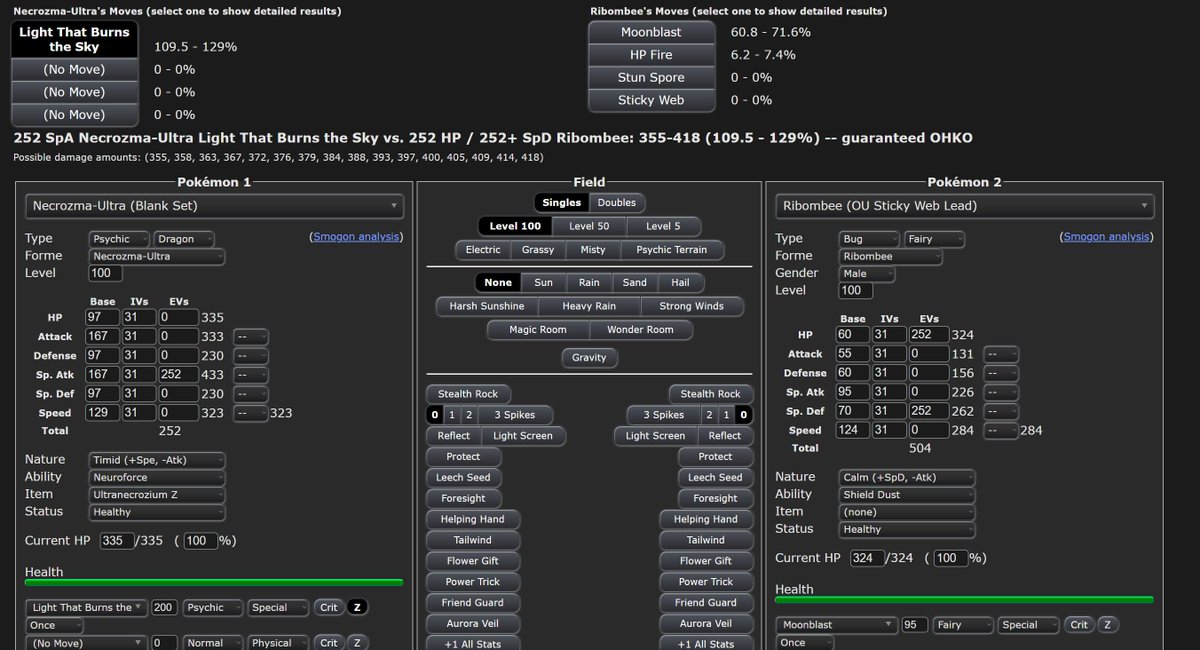Switch field to Doubles format
Screen dimensions: 1200x650
616,202
